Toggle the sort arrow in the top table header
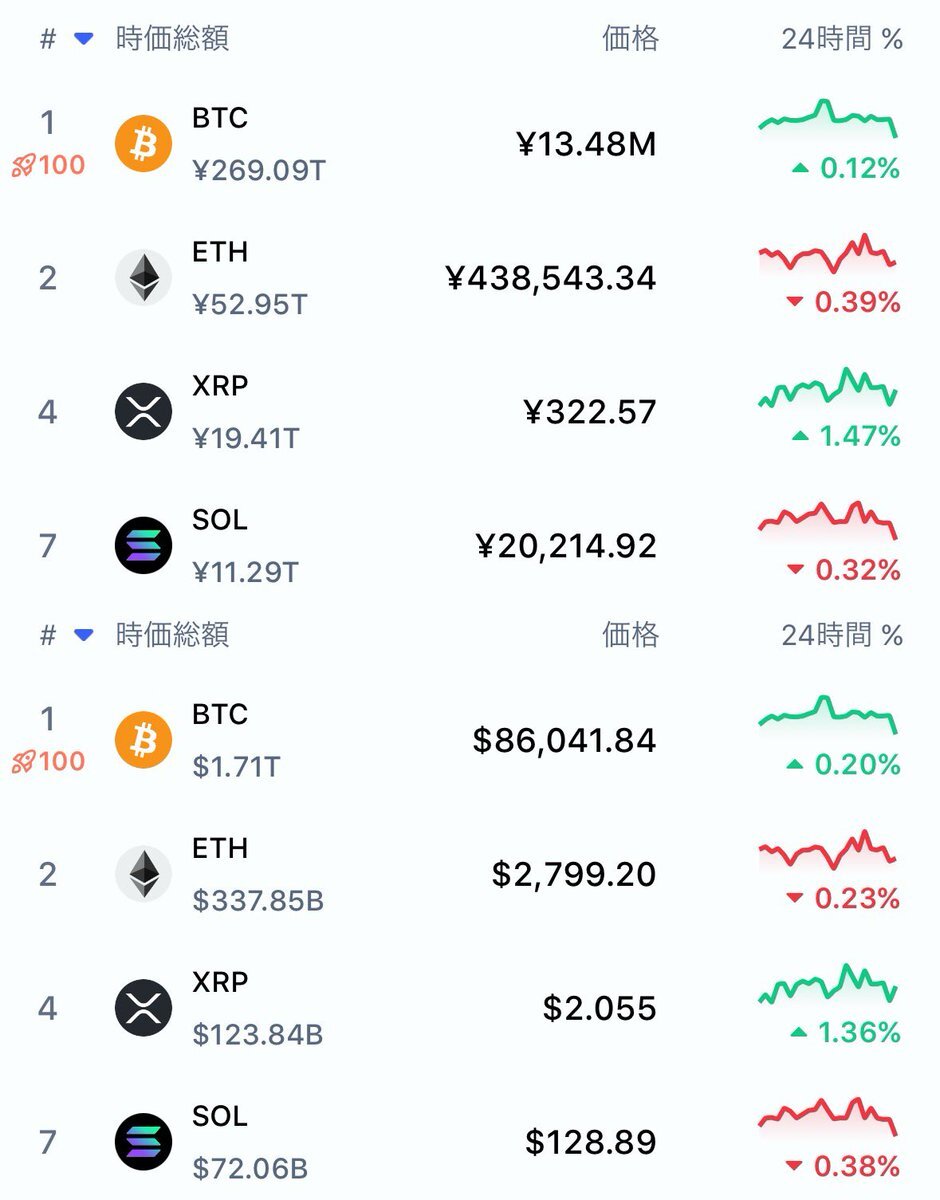The height and width of the screenshot is (1200, 940). pyautogui.click(x=84, y=39)
